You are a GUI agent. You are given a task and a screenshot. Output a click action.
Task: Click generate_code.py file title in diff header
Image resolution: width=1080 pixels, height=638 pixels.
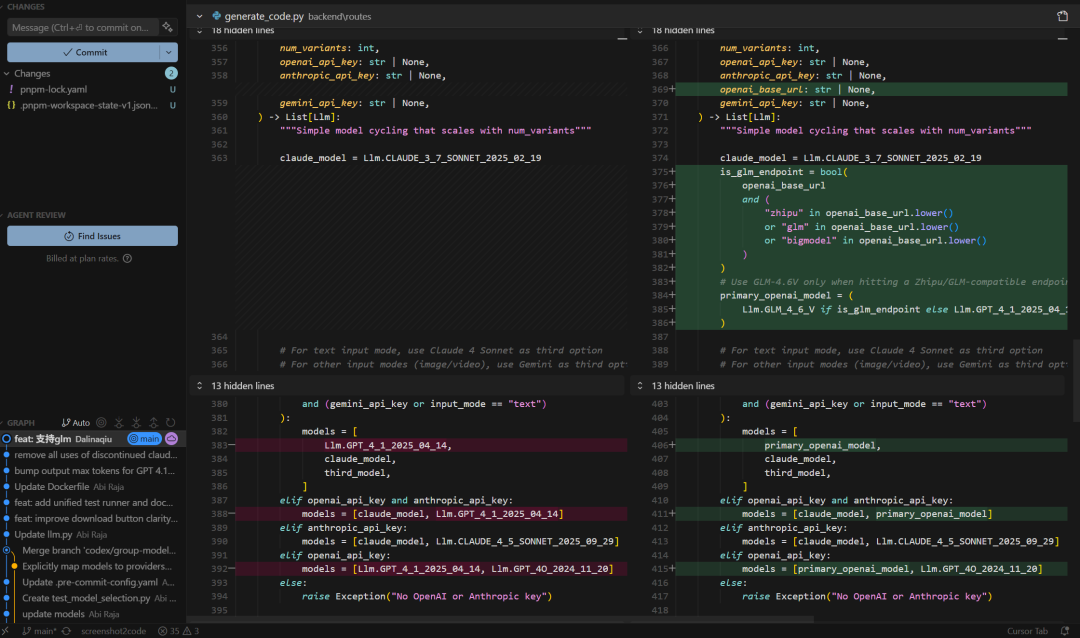click(x=264, y=16)
